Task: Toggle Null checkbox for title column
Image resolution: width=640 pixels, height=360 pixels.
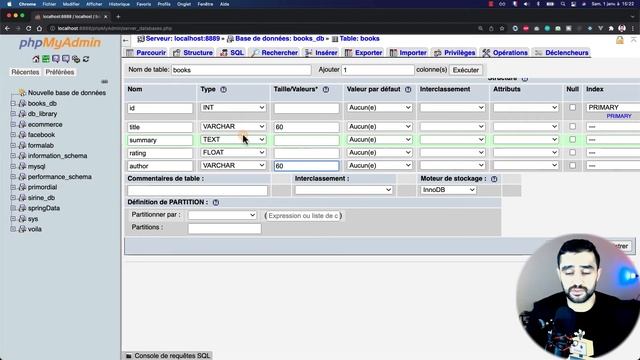Action: 572,127
